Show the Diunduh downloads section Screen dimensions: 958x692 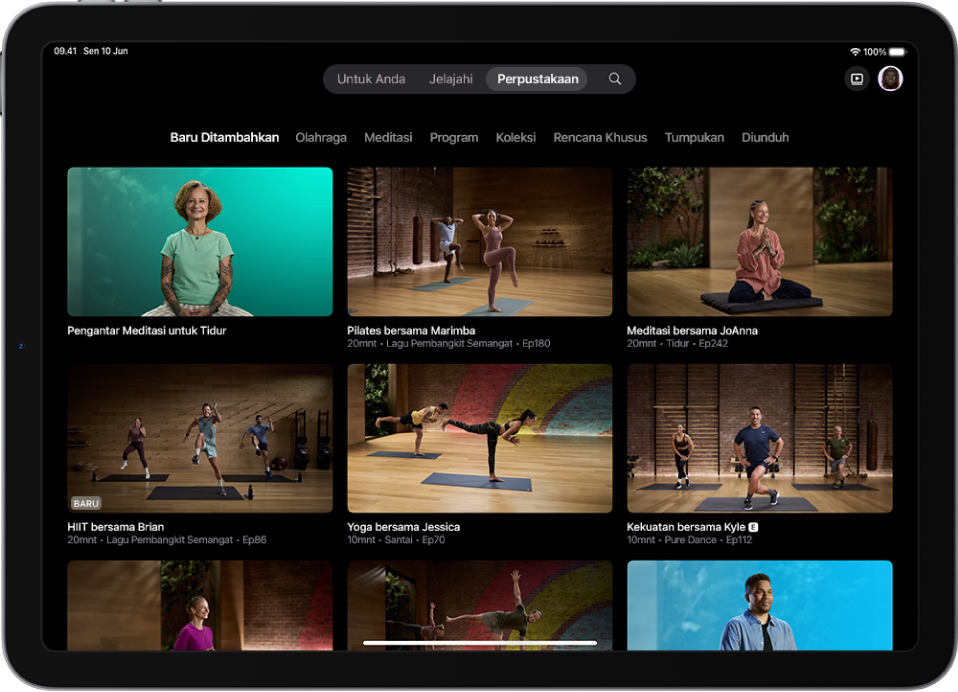(765, 137)
